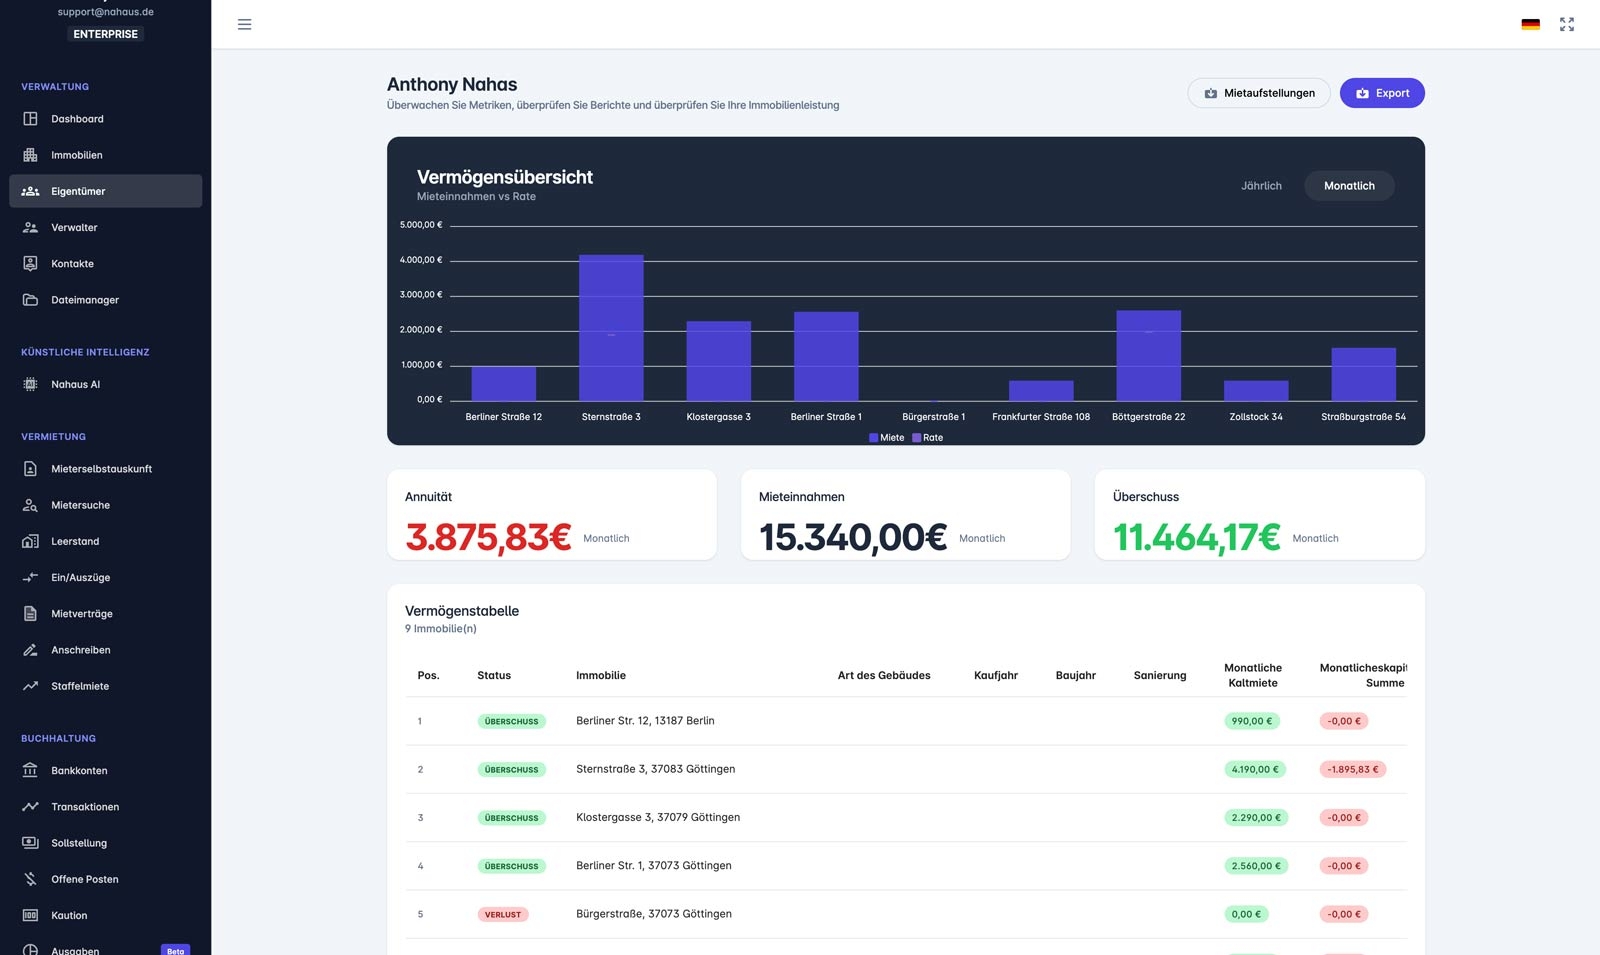Switch chart to Jährlich view
Viewport: 1600px width, 955px height.
click(x=1261, y=186)
